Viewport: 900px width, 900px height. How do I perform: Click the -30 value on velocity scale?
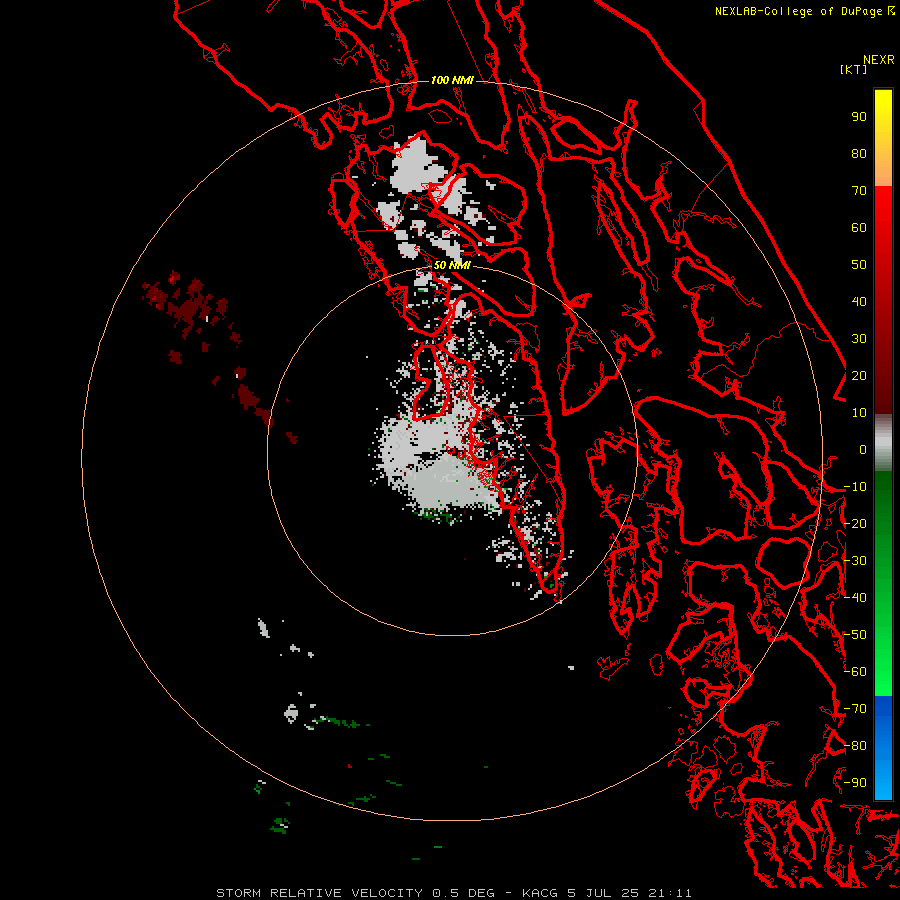click(855, 561)
